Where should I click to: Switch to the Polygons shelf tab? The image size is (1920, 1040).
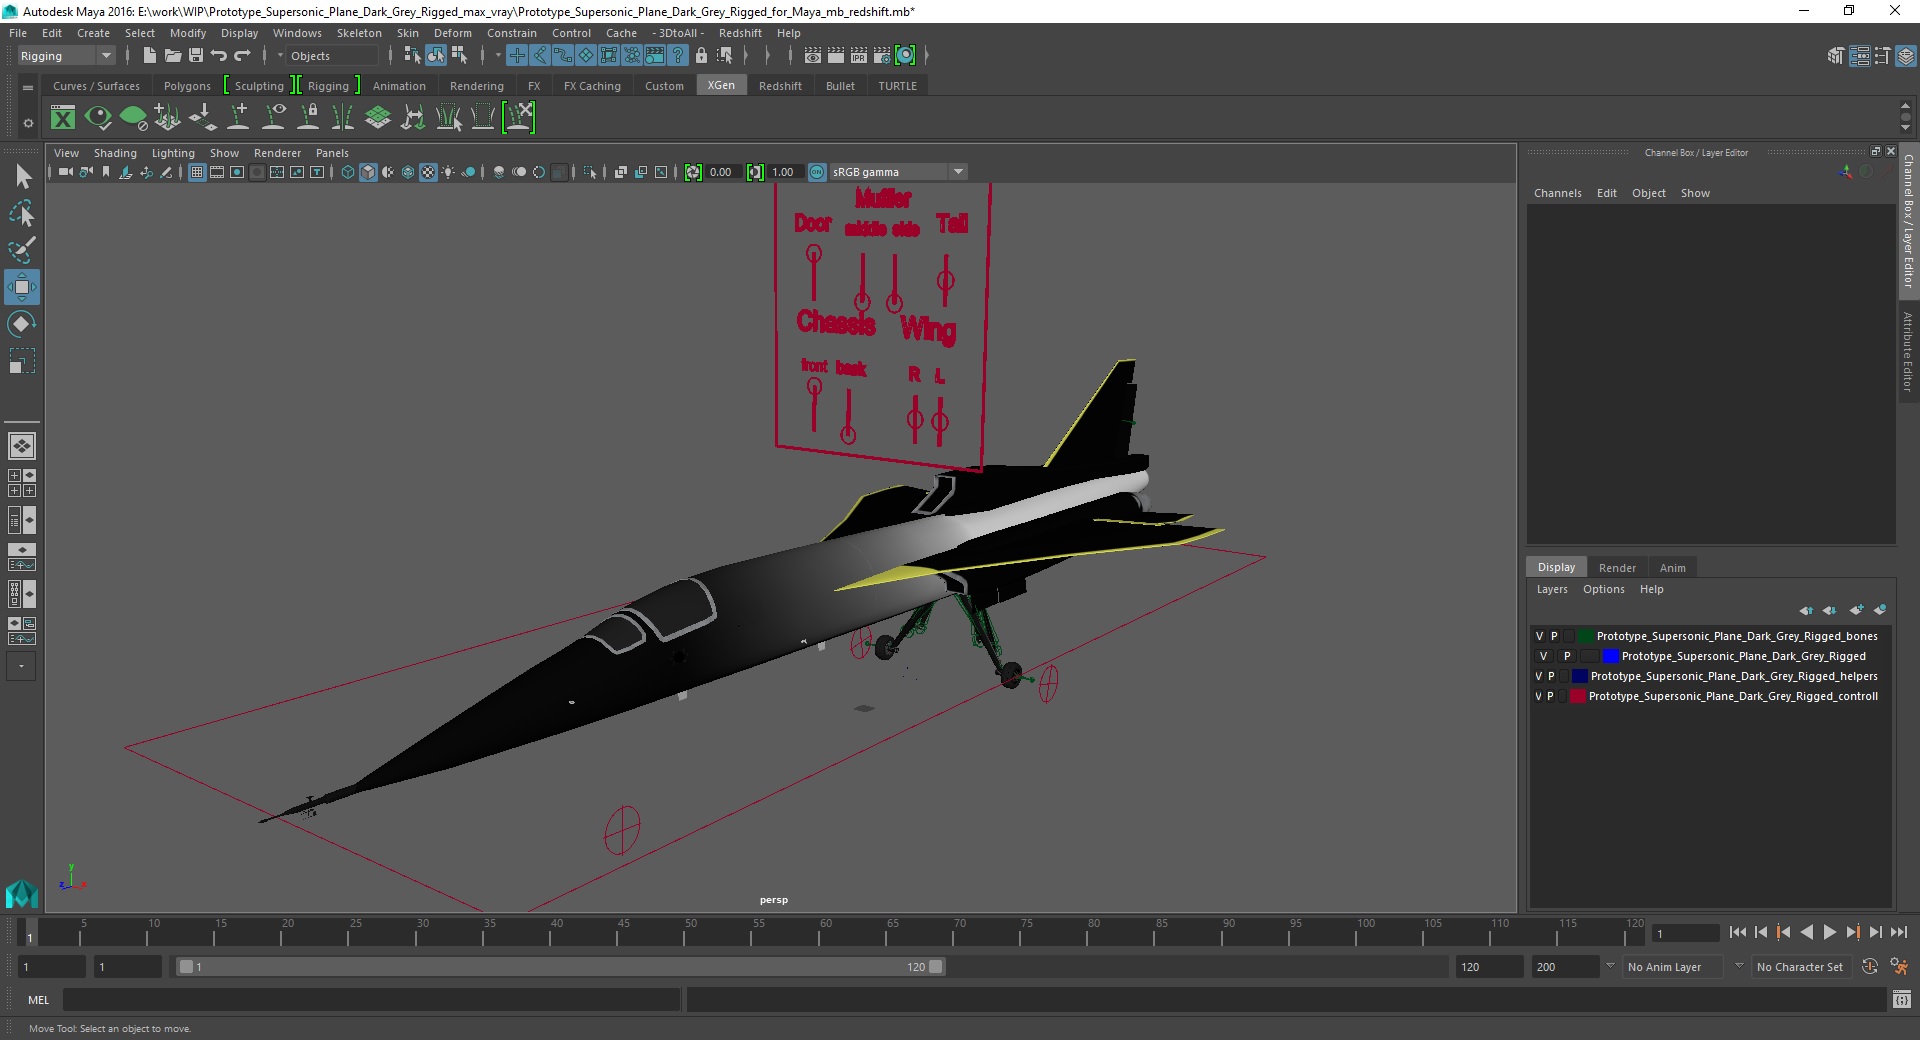pos(187,86)
